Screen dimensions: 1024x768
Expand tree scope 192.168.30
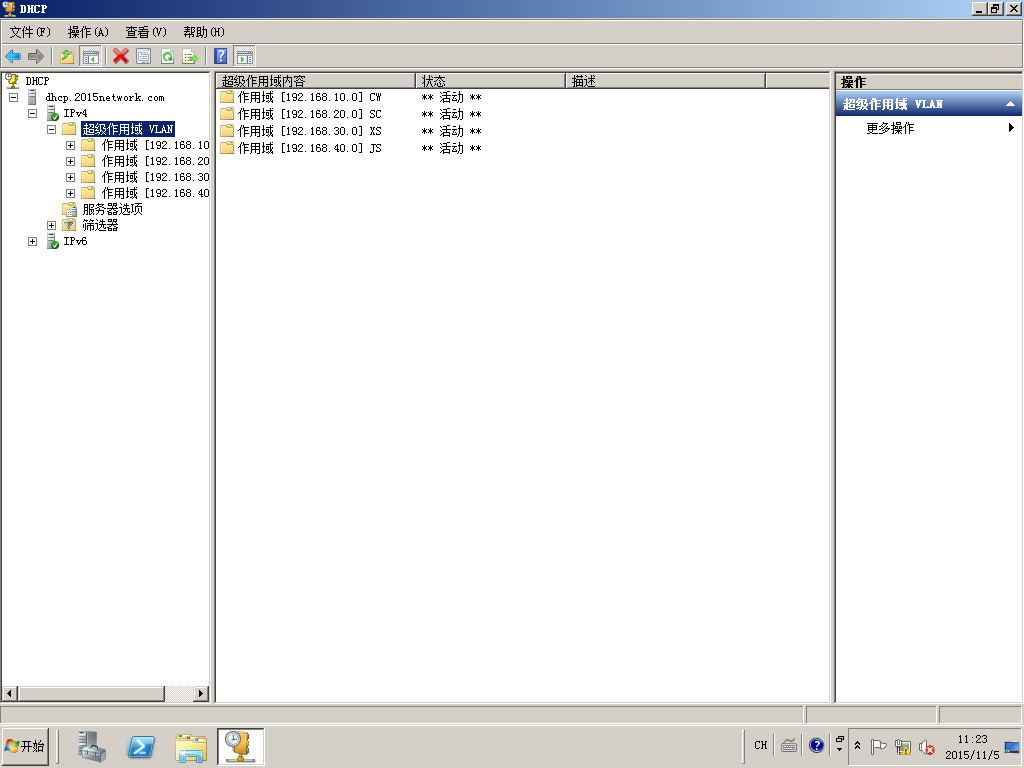coord(71,178)
